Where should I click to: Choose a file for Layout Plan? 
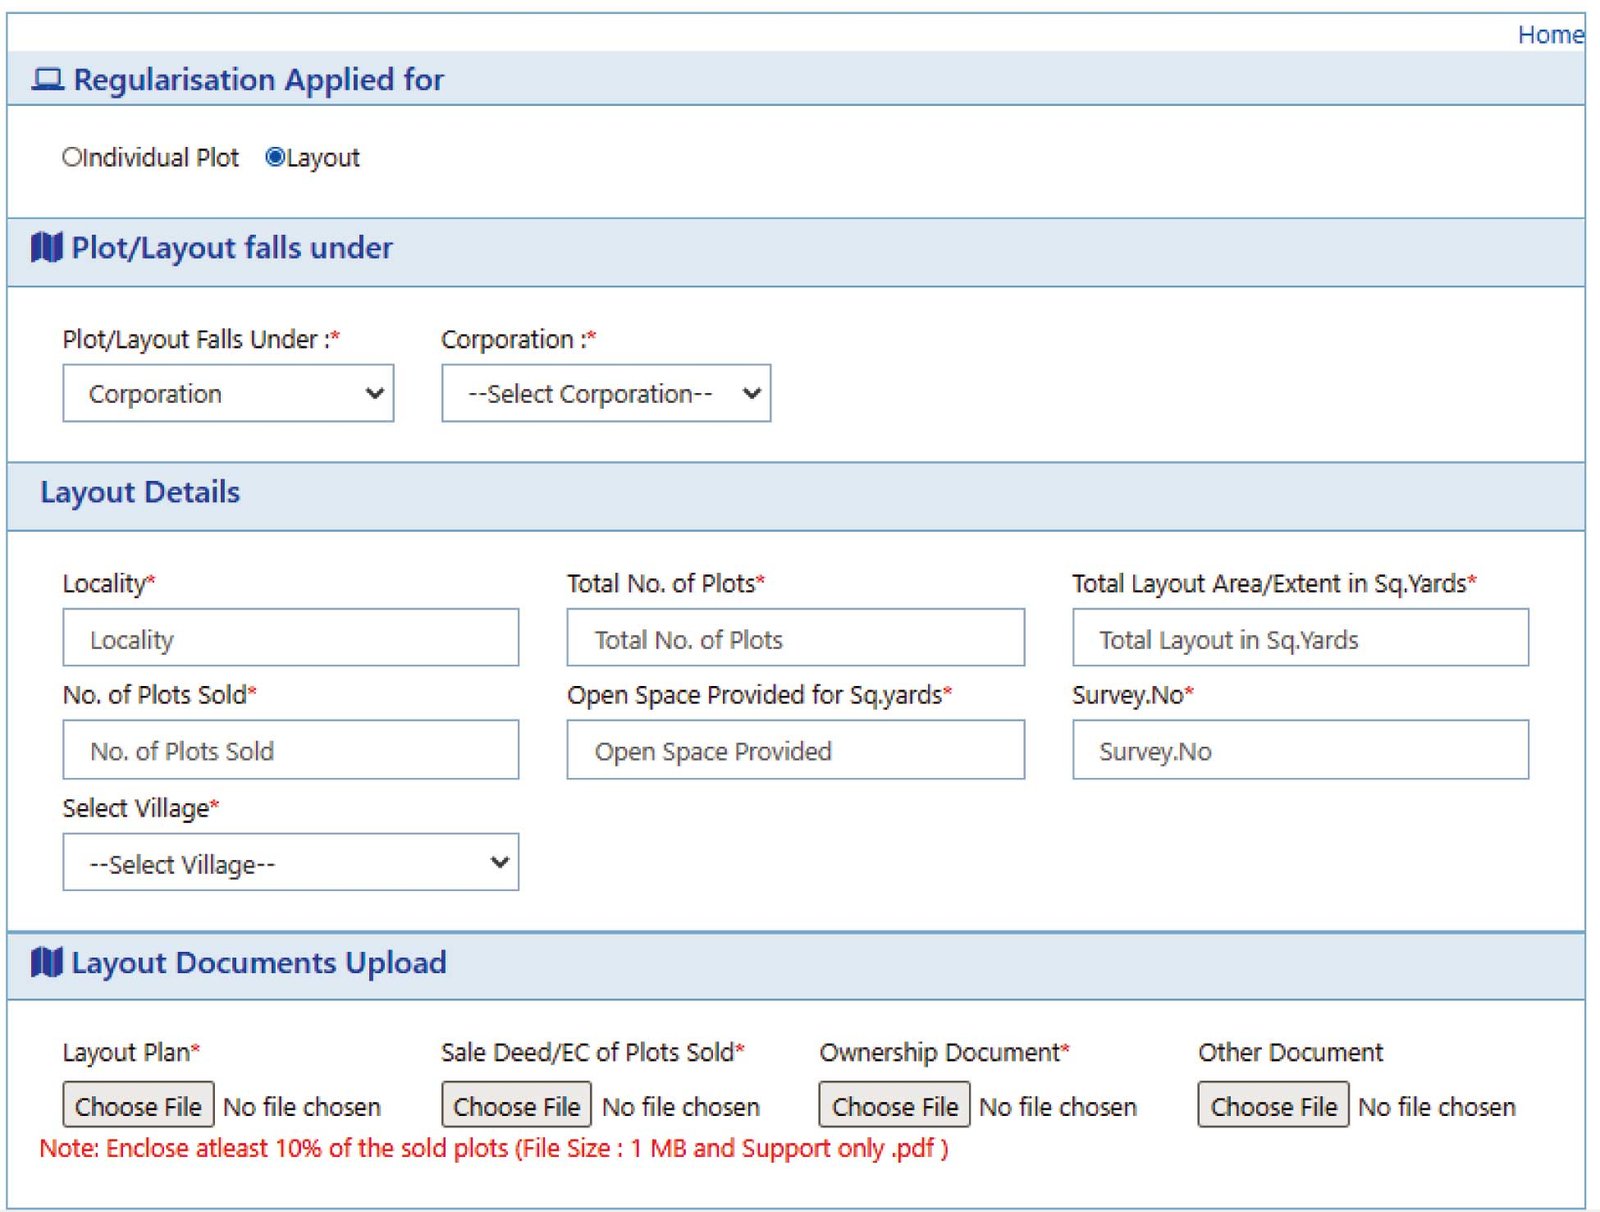point(137,1106)
